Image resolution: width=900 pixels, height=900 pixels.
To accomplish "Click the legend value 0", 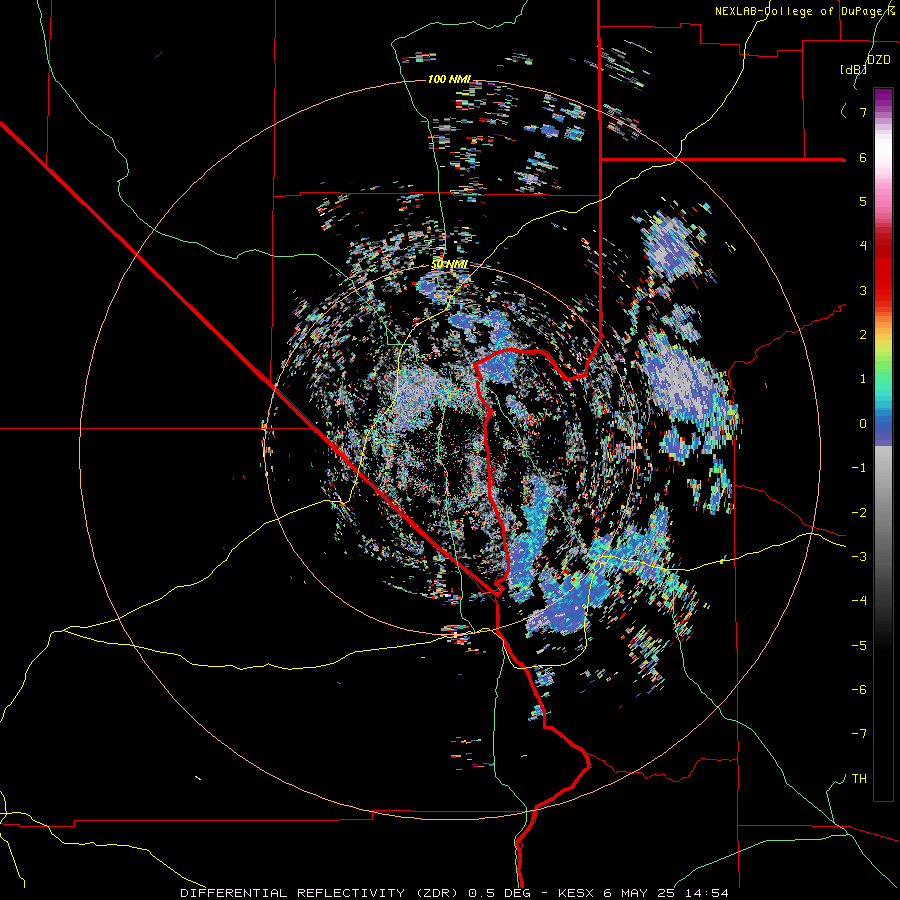I will (863, 424).
